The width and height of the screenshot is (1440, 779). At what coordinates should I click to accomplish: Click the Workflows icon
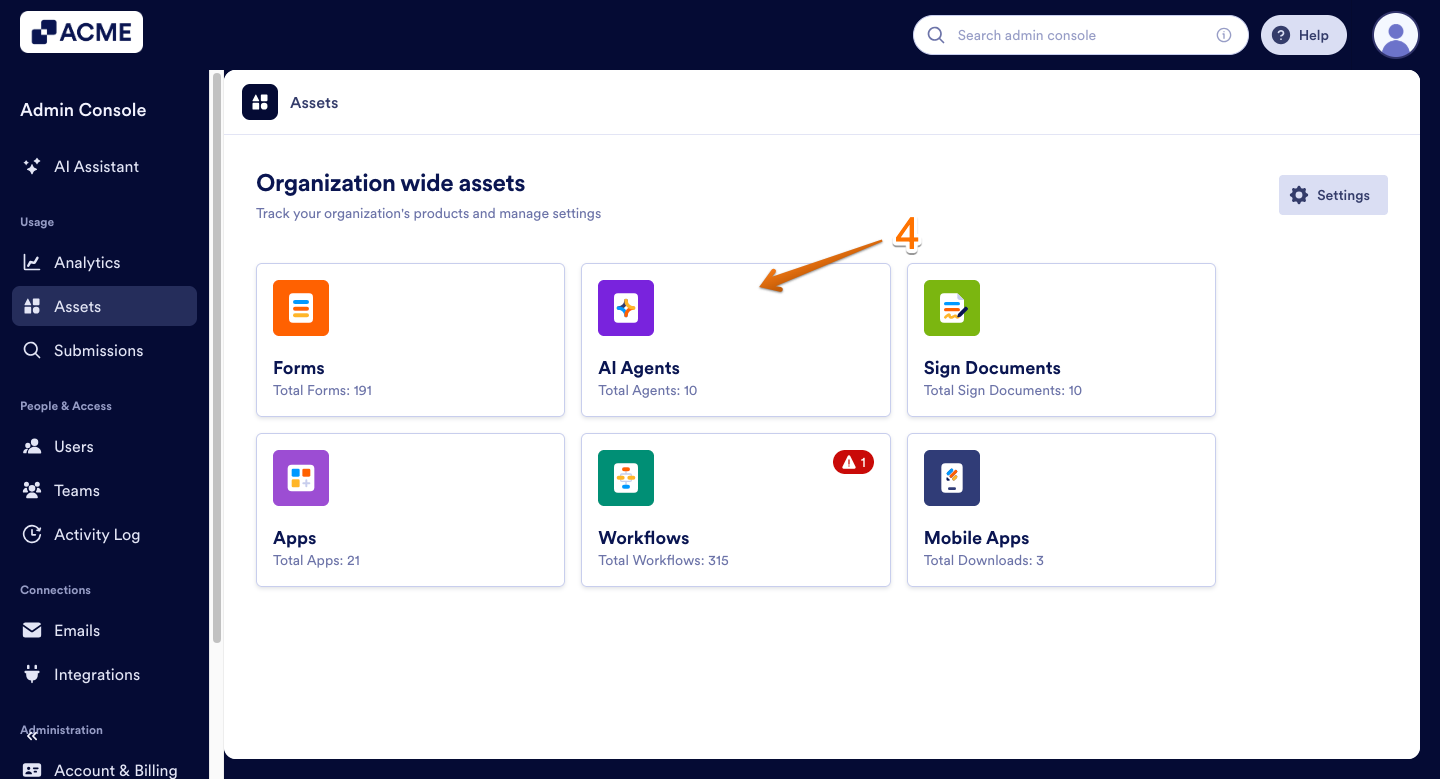(625, 478)
